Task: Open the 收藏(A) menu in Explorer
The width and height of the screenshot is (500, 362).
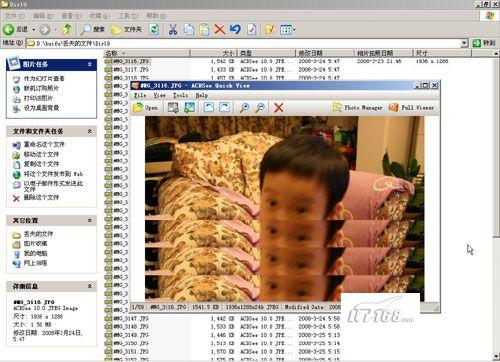Action: 100,16
